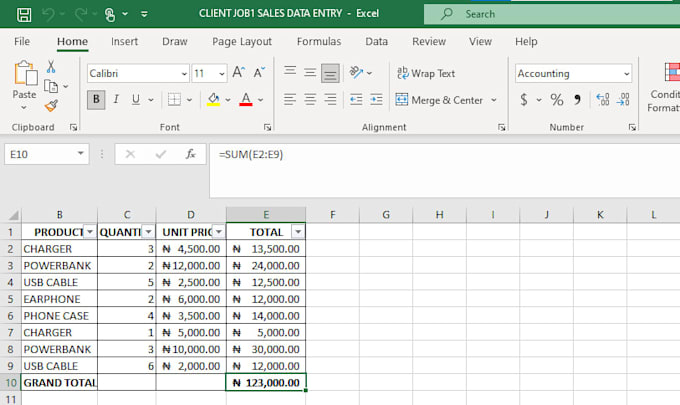Click Merge & Center
Image resolution: width=680 pixels, height=405 pixels.
439,100
